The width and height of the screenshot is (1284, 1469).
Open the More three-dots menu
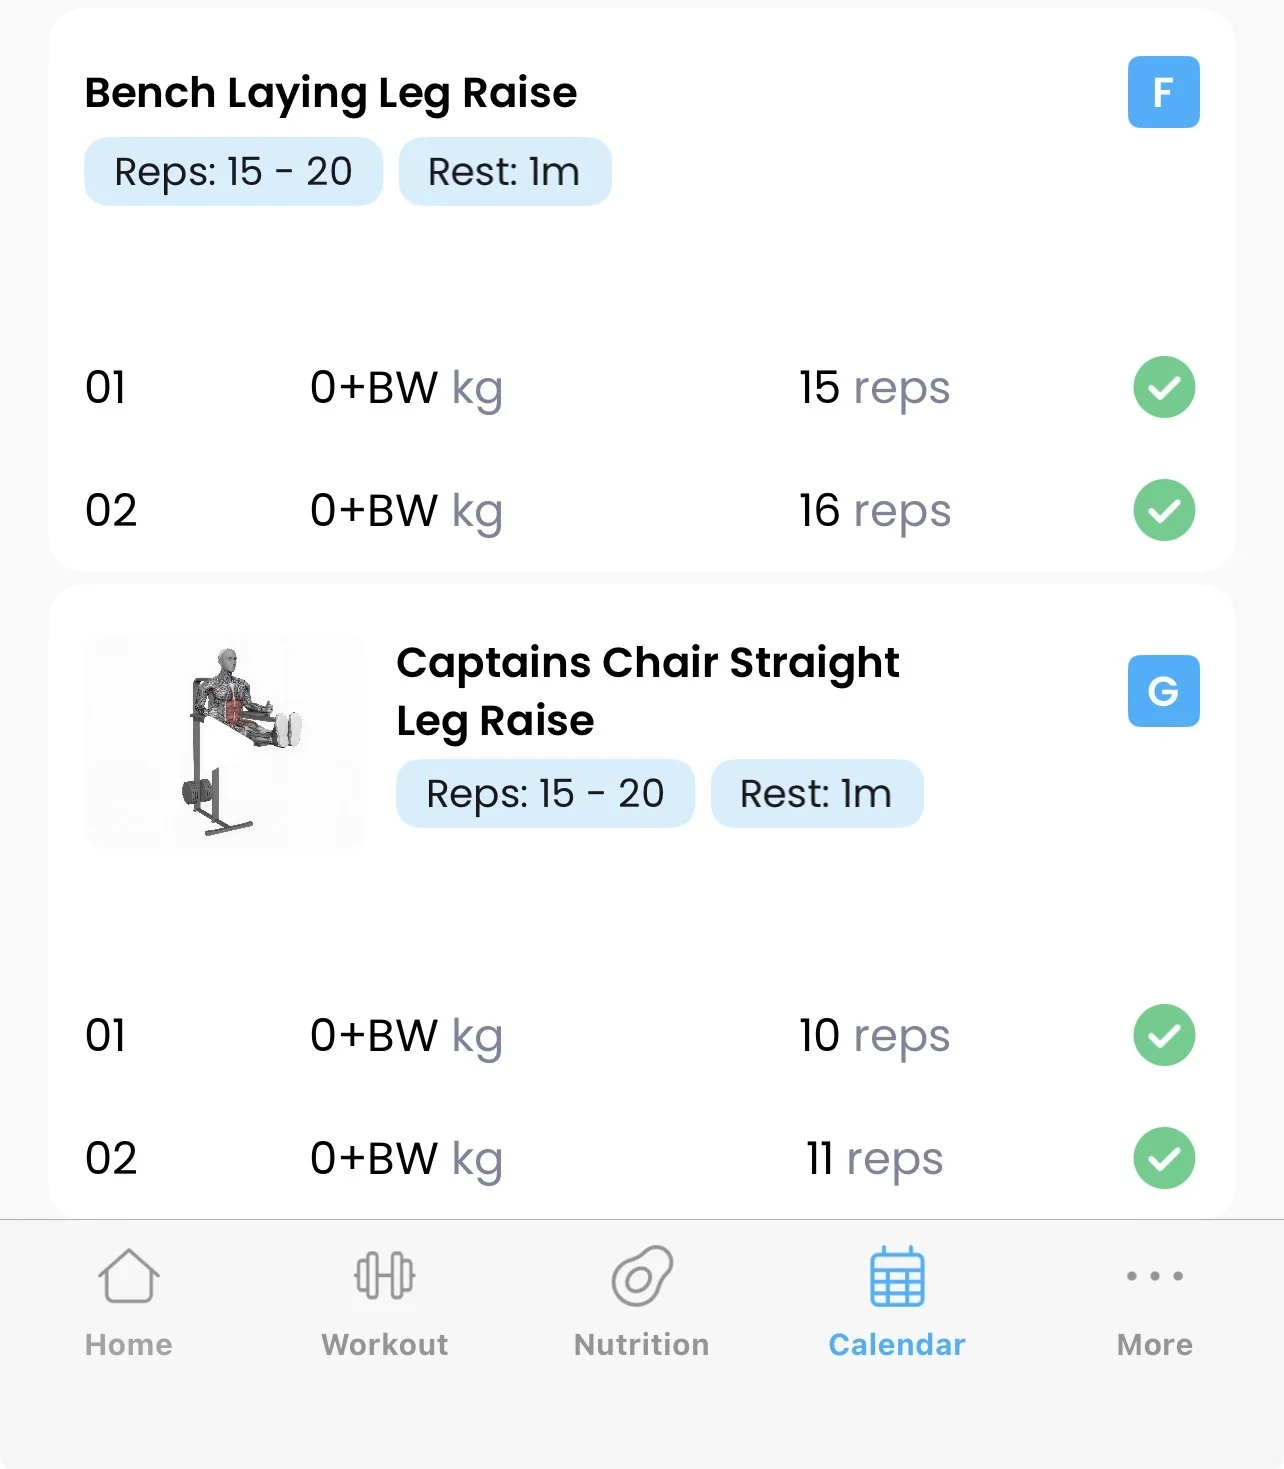[x=1154, y=1277]
